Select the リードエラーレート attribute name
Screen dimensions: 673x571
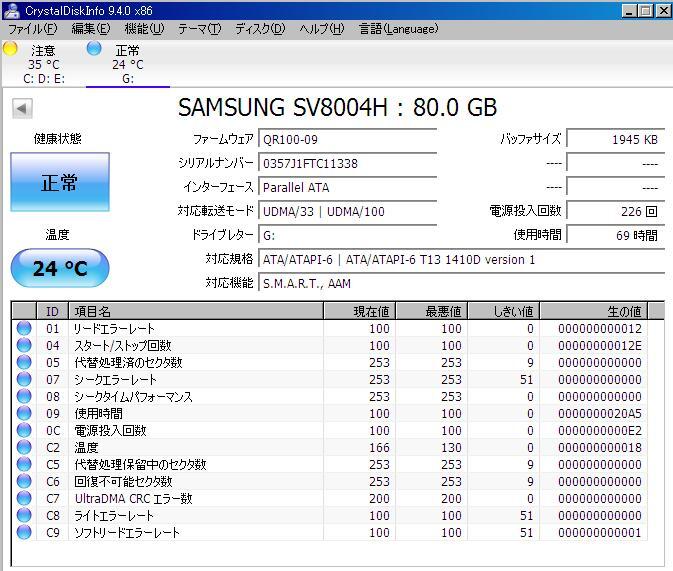point(114,329)
